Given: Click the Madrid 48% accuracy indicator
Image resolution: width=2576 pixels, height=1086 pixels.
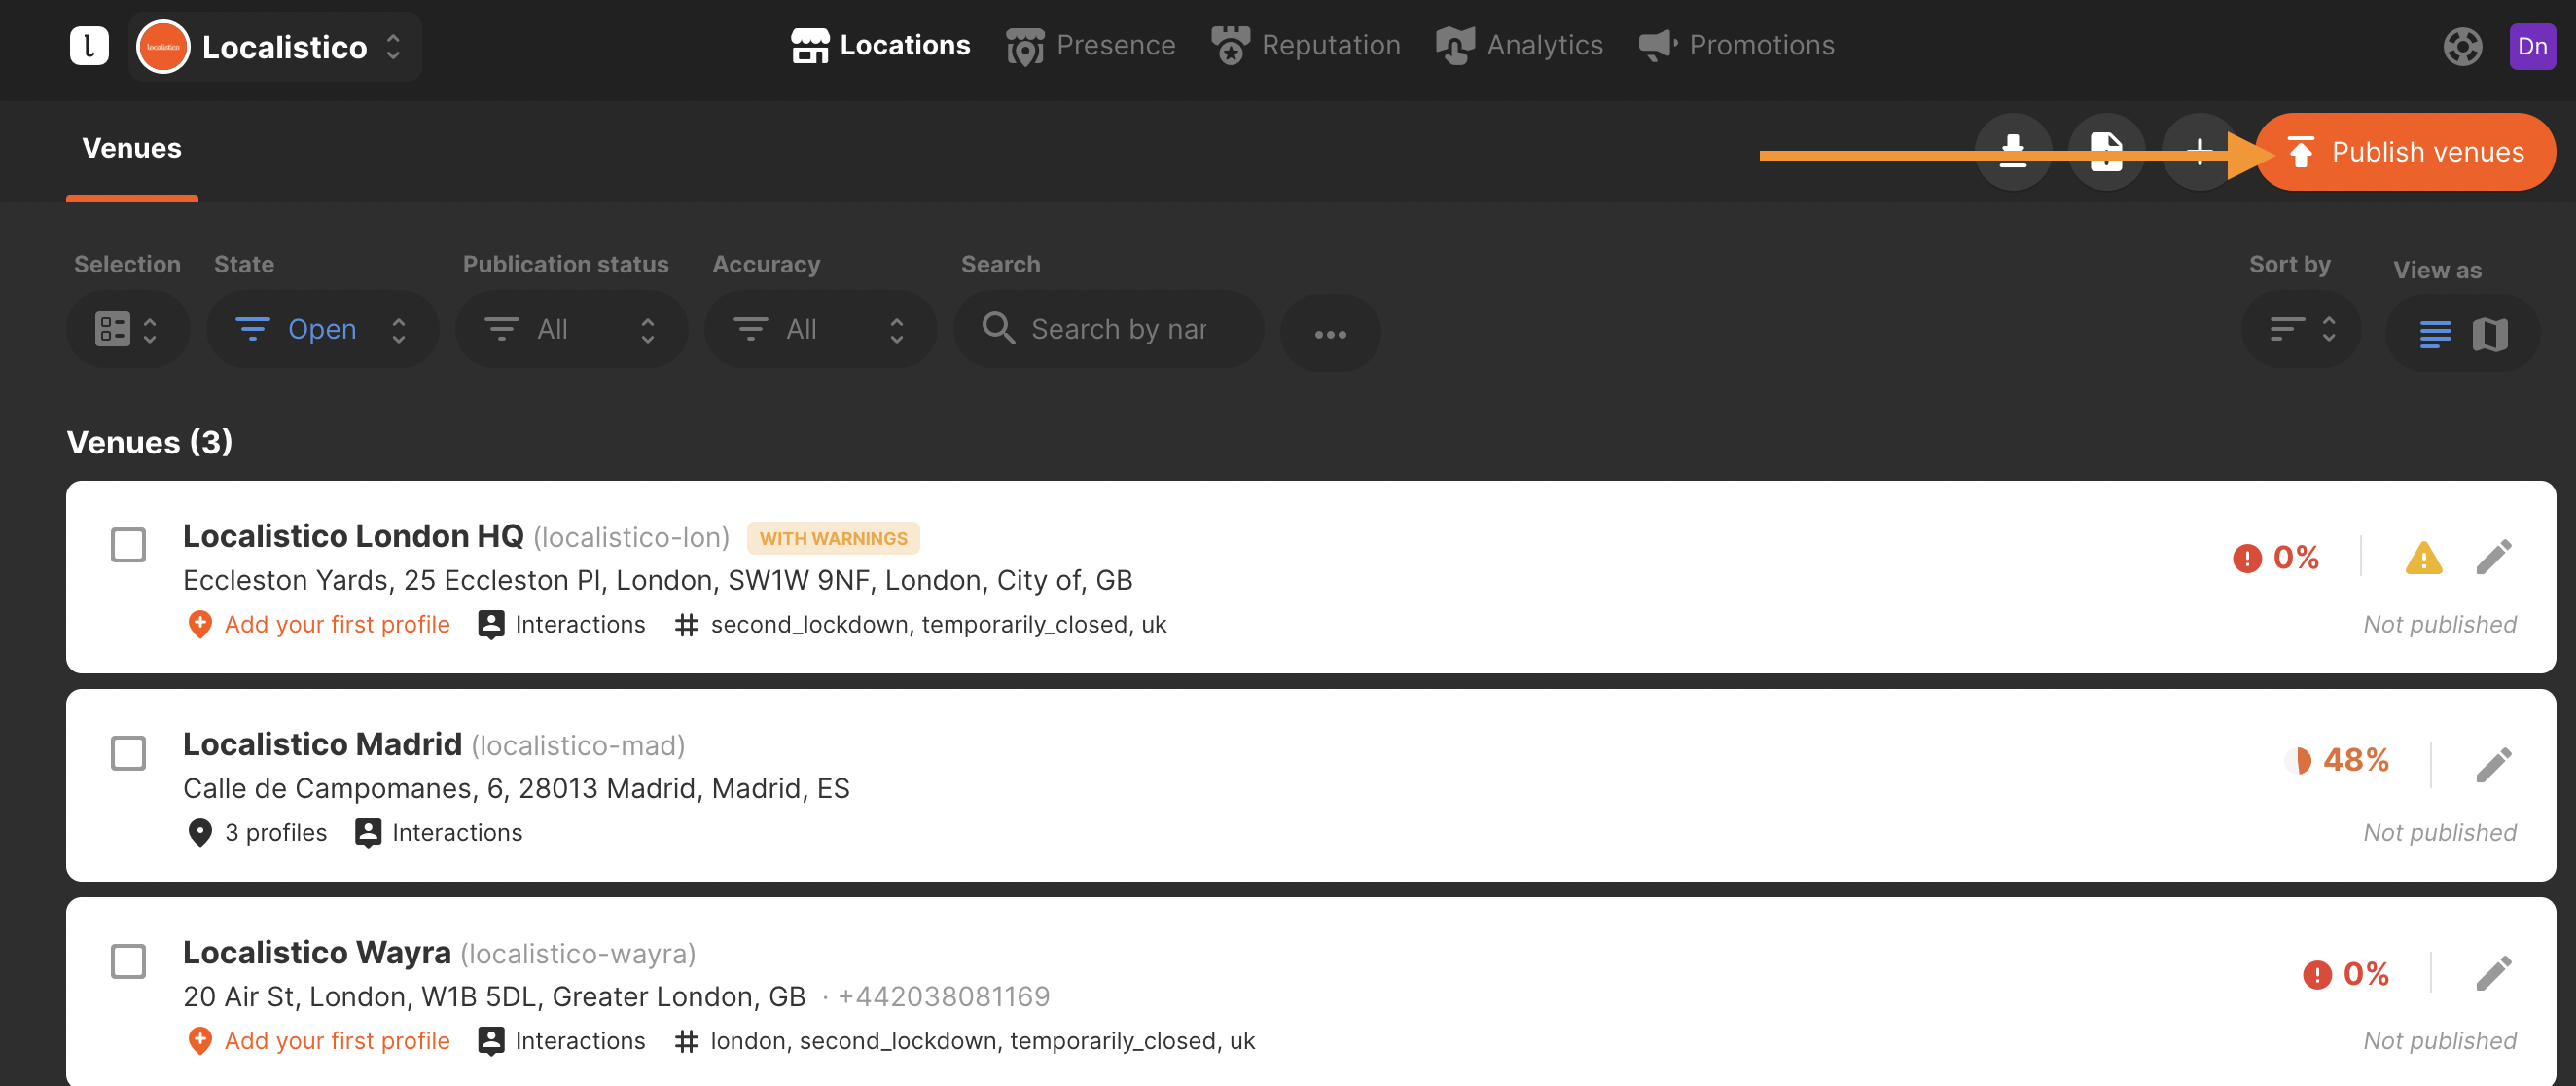Looking at the screenshot, I should [x=2337, y=760].
